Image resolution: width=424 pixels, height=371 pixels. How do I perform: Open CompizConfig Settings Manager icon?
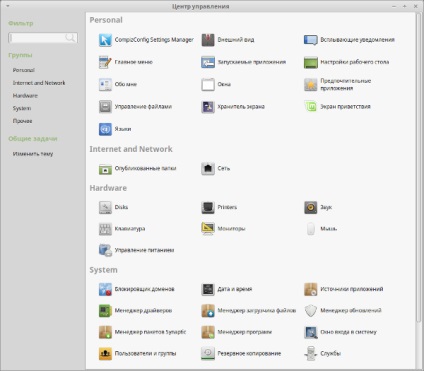pos(105,40)
